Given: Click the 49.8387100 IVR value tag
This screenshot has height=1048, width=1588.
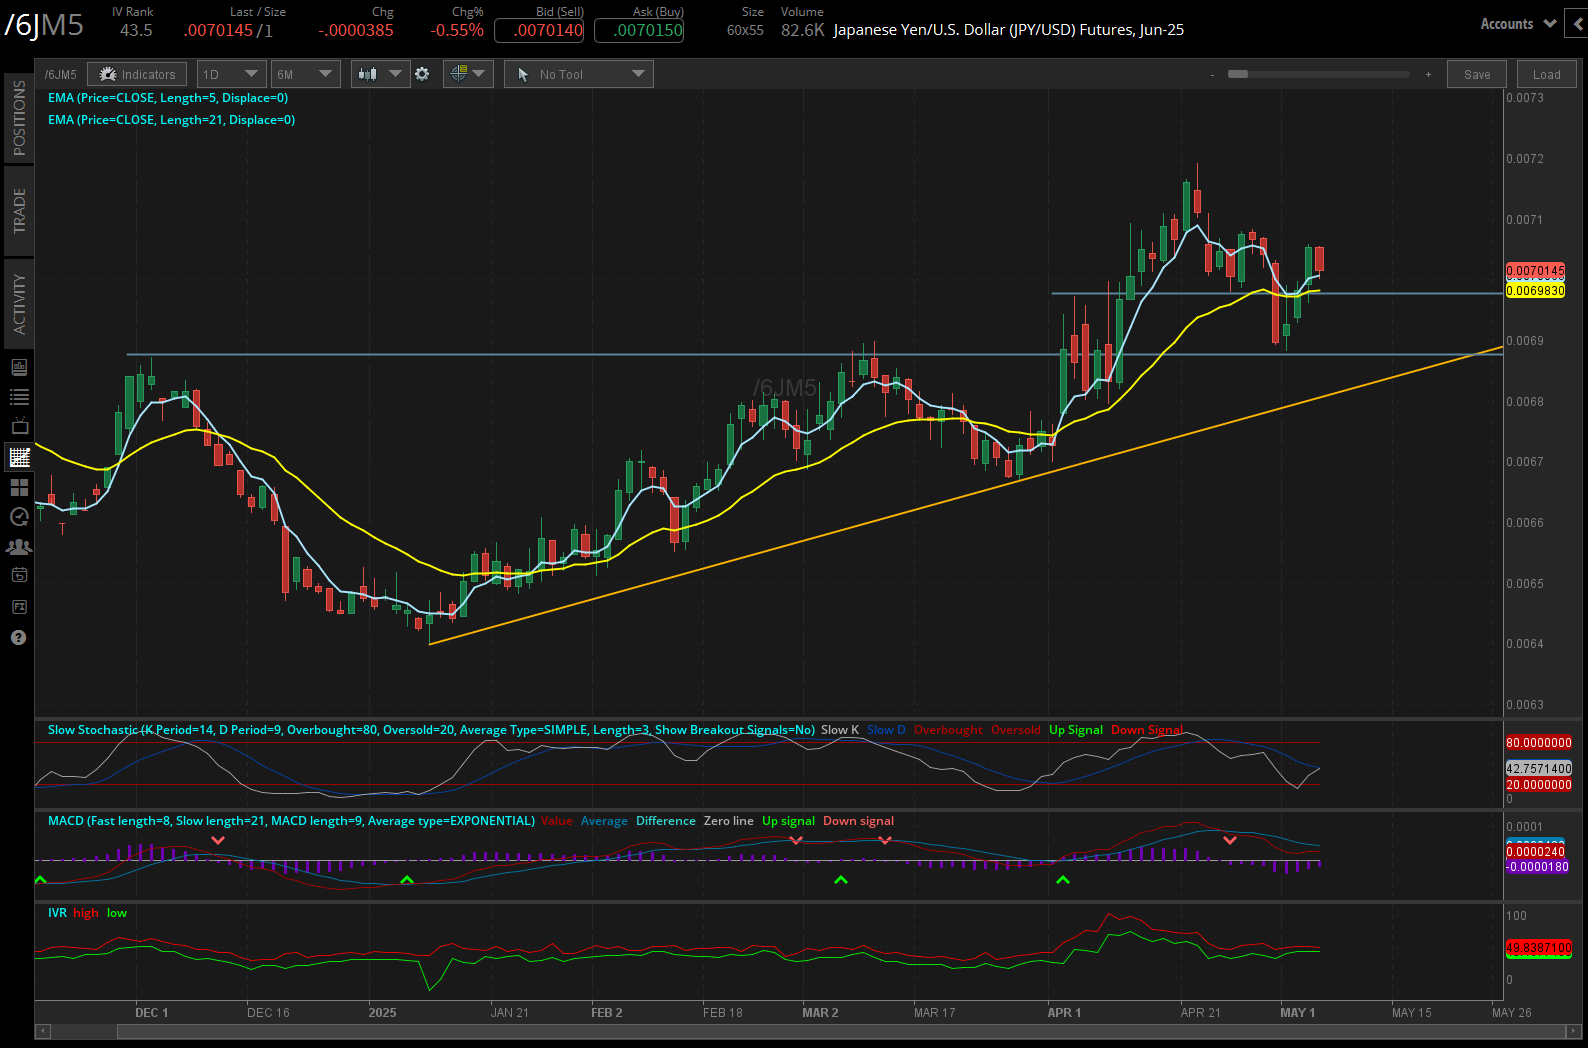Looking at the screenshot, I should tap(1539, 948).
